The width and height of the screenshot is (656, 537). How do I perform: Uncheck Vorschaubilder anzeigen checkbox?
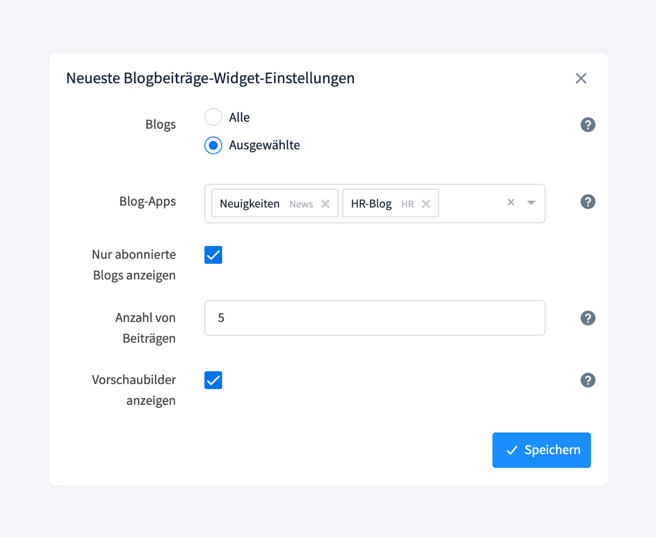click(213, 380)
